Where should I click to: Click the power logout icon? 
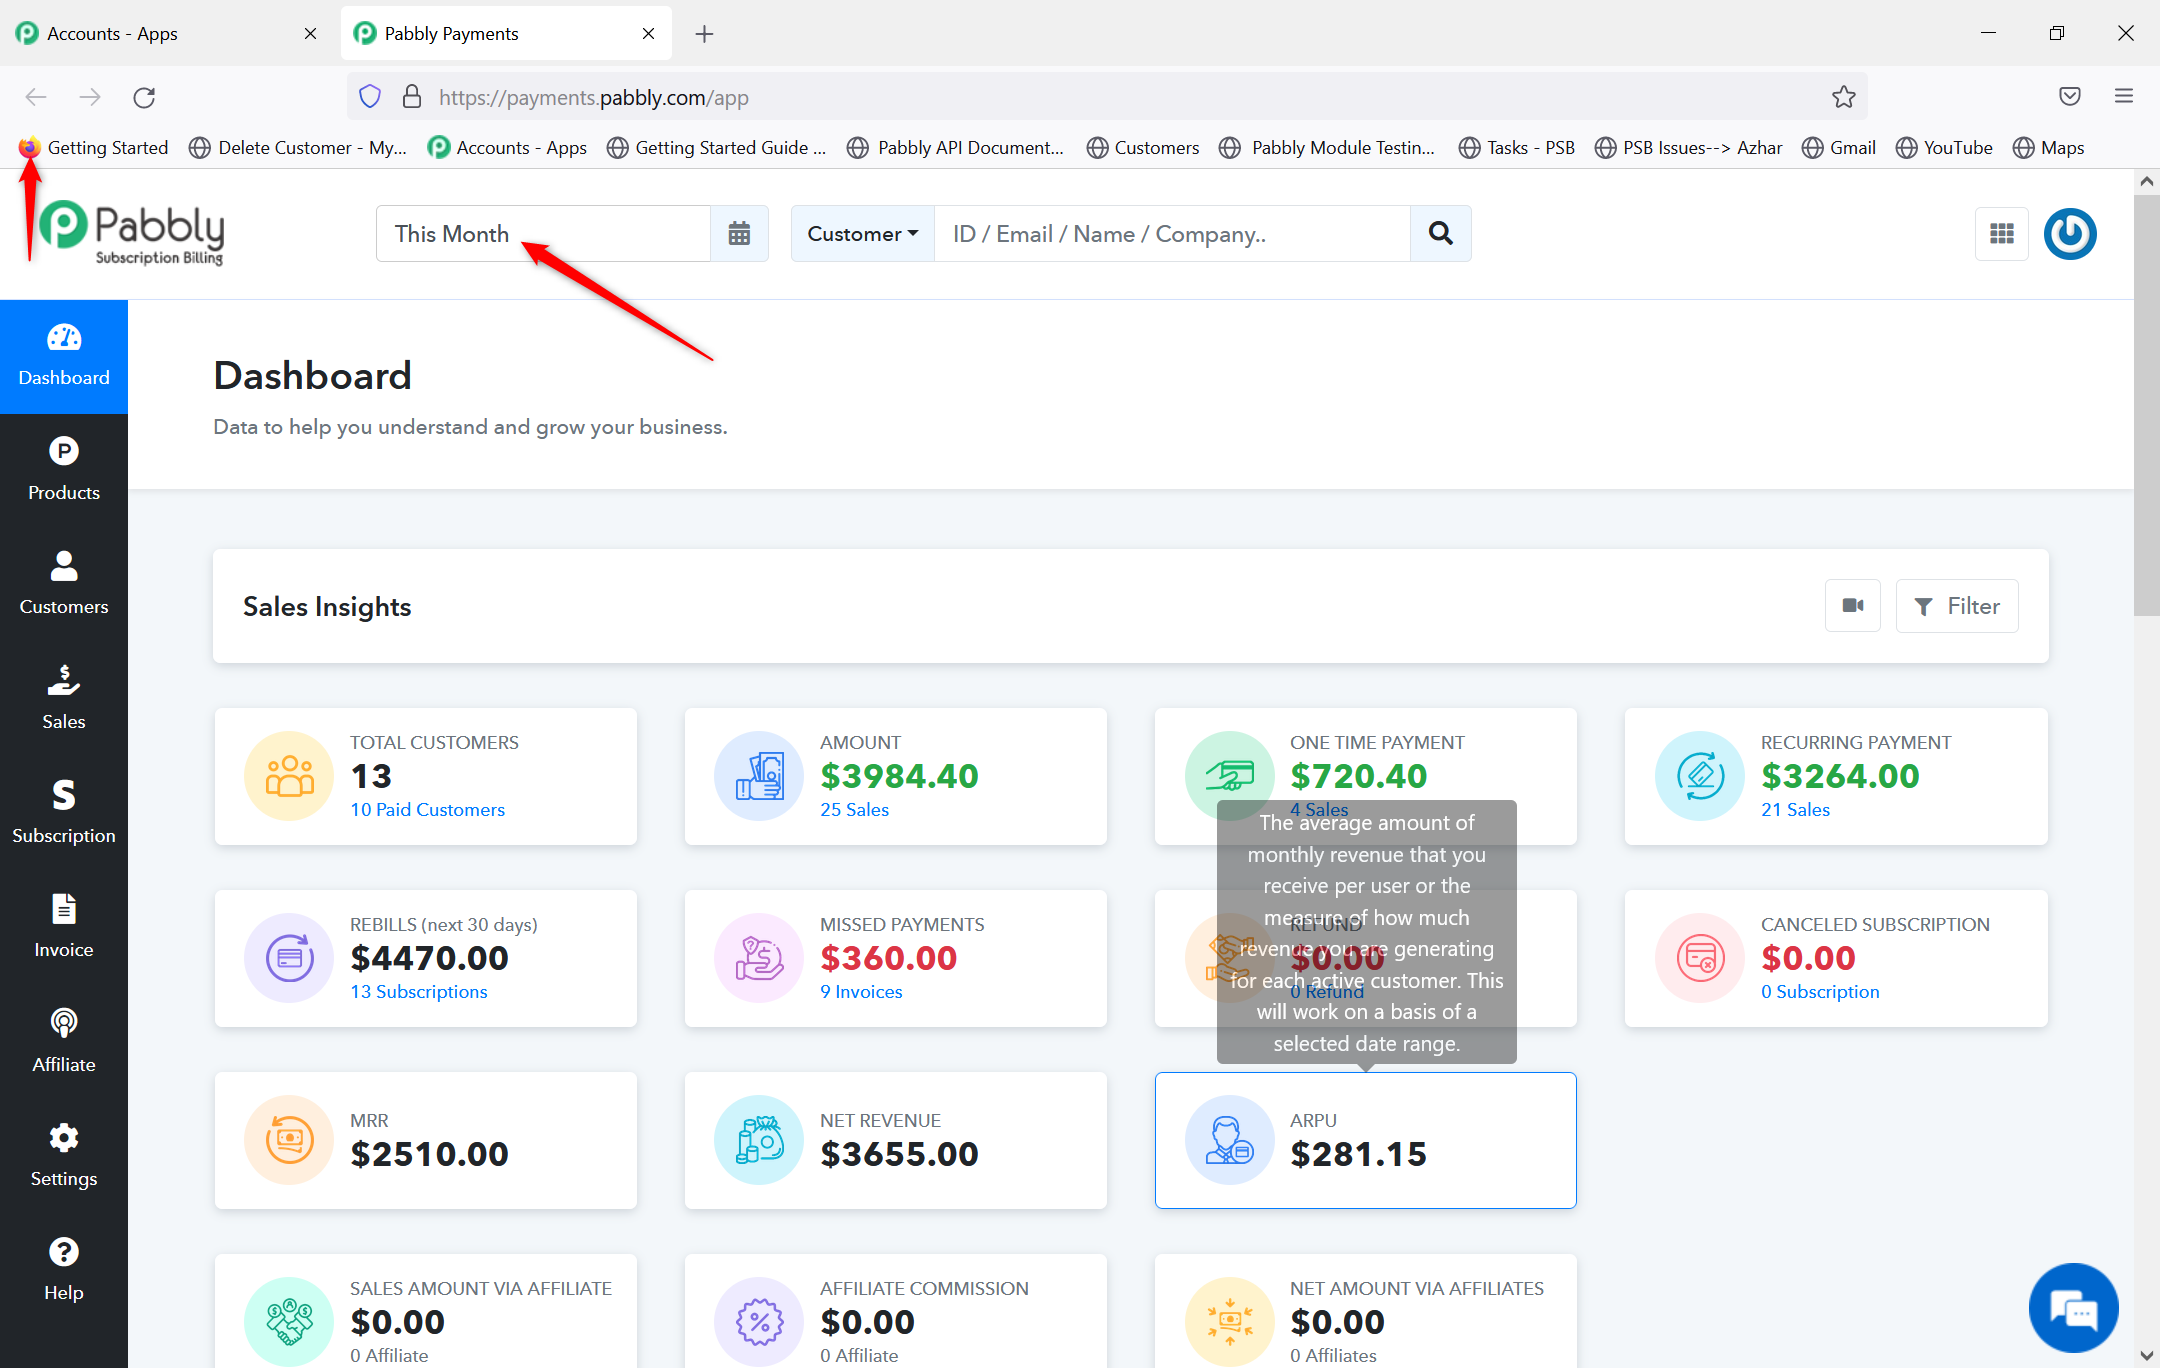pyautogui.click(x=2070, y=234)
